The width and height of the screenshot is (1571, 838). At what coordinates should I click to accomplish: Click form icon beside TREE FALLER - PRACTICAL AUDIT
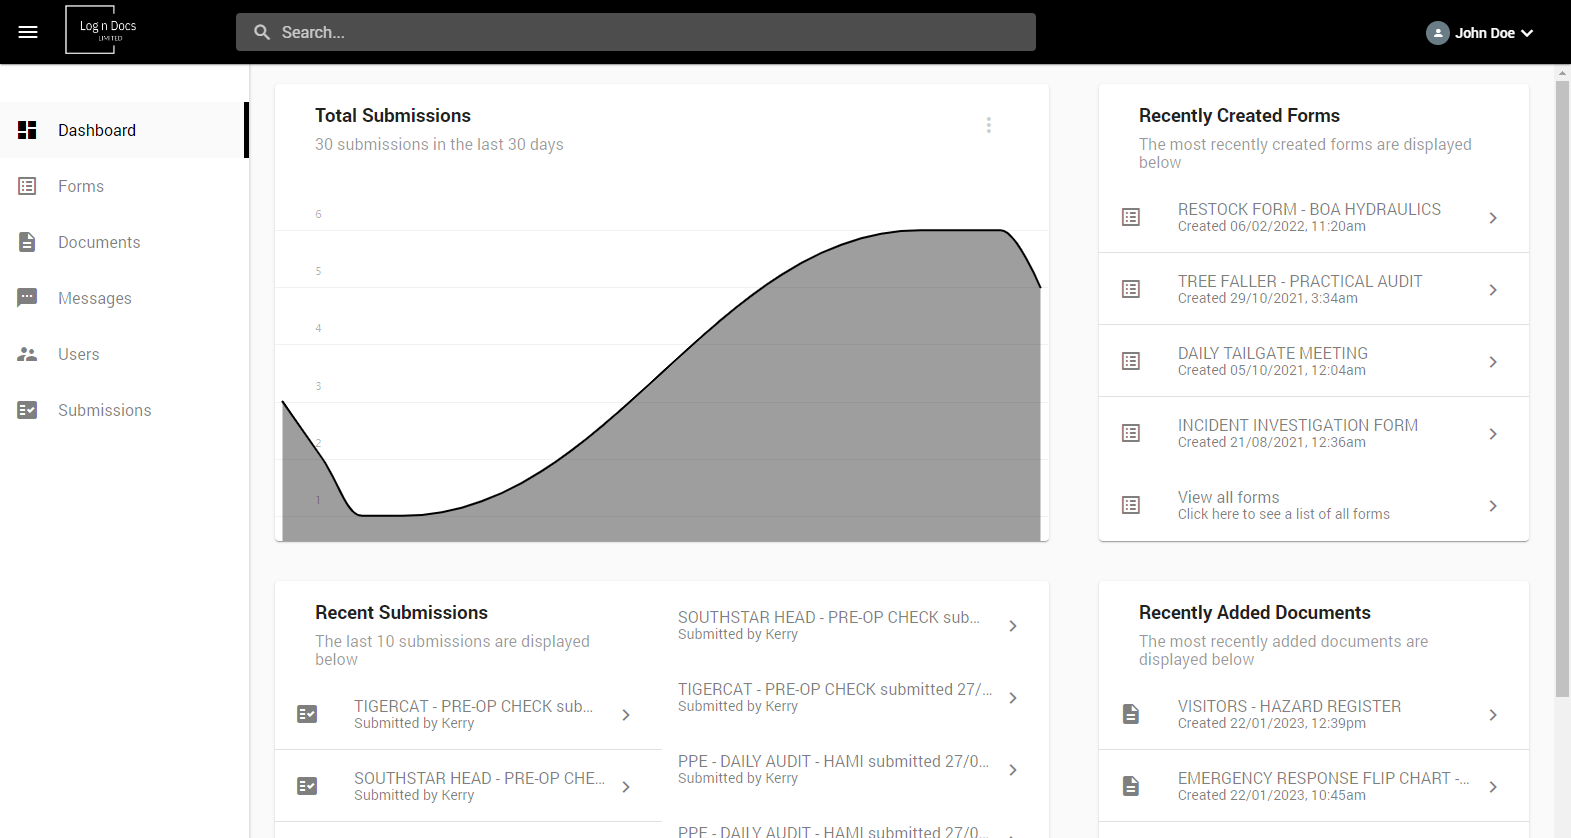tap(1131, 289)
